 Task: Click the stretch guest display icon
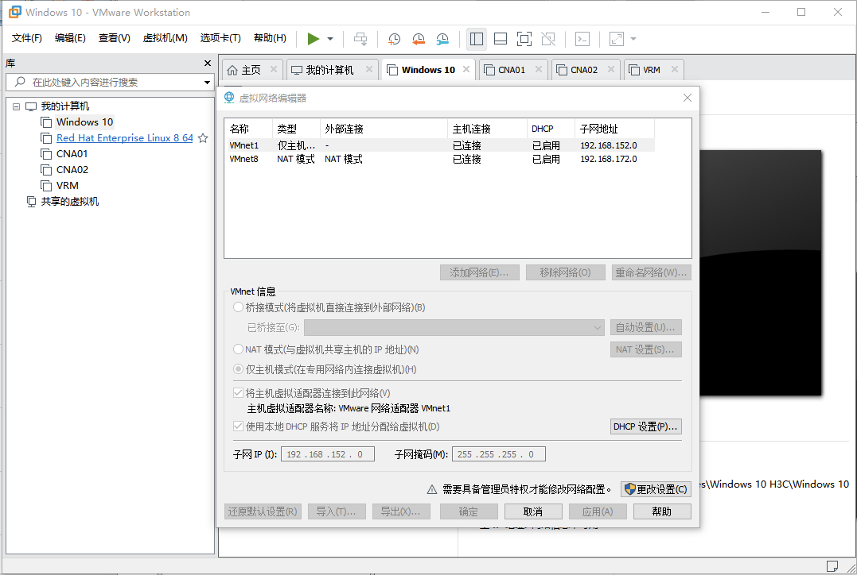616,39
